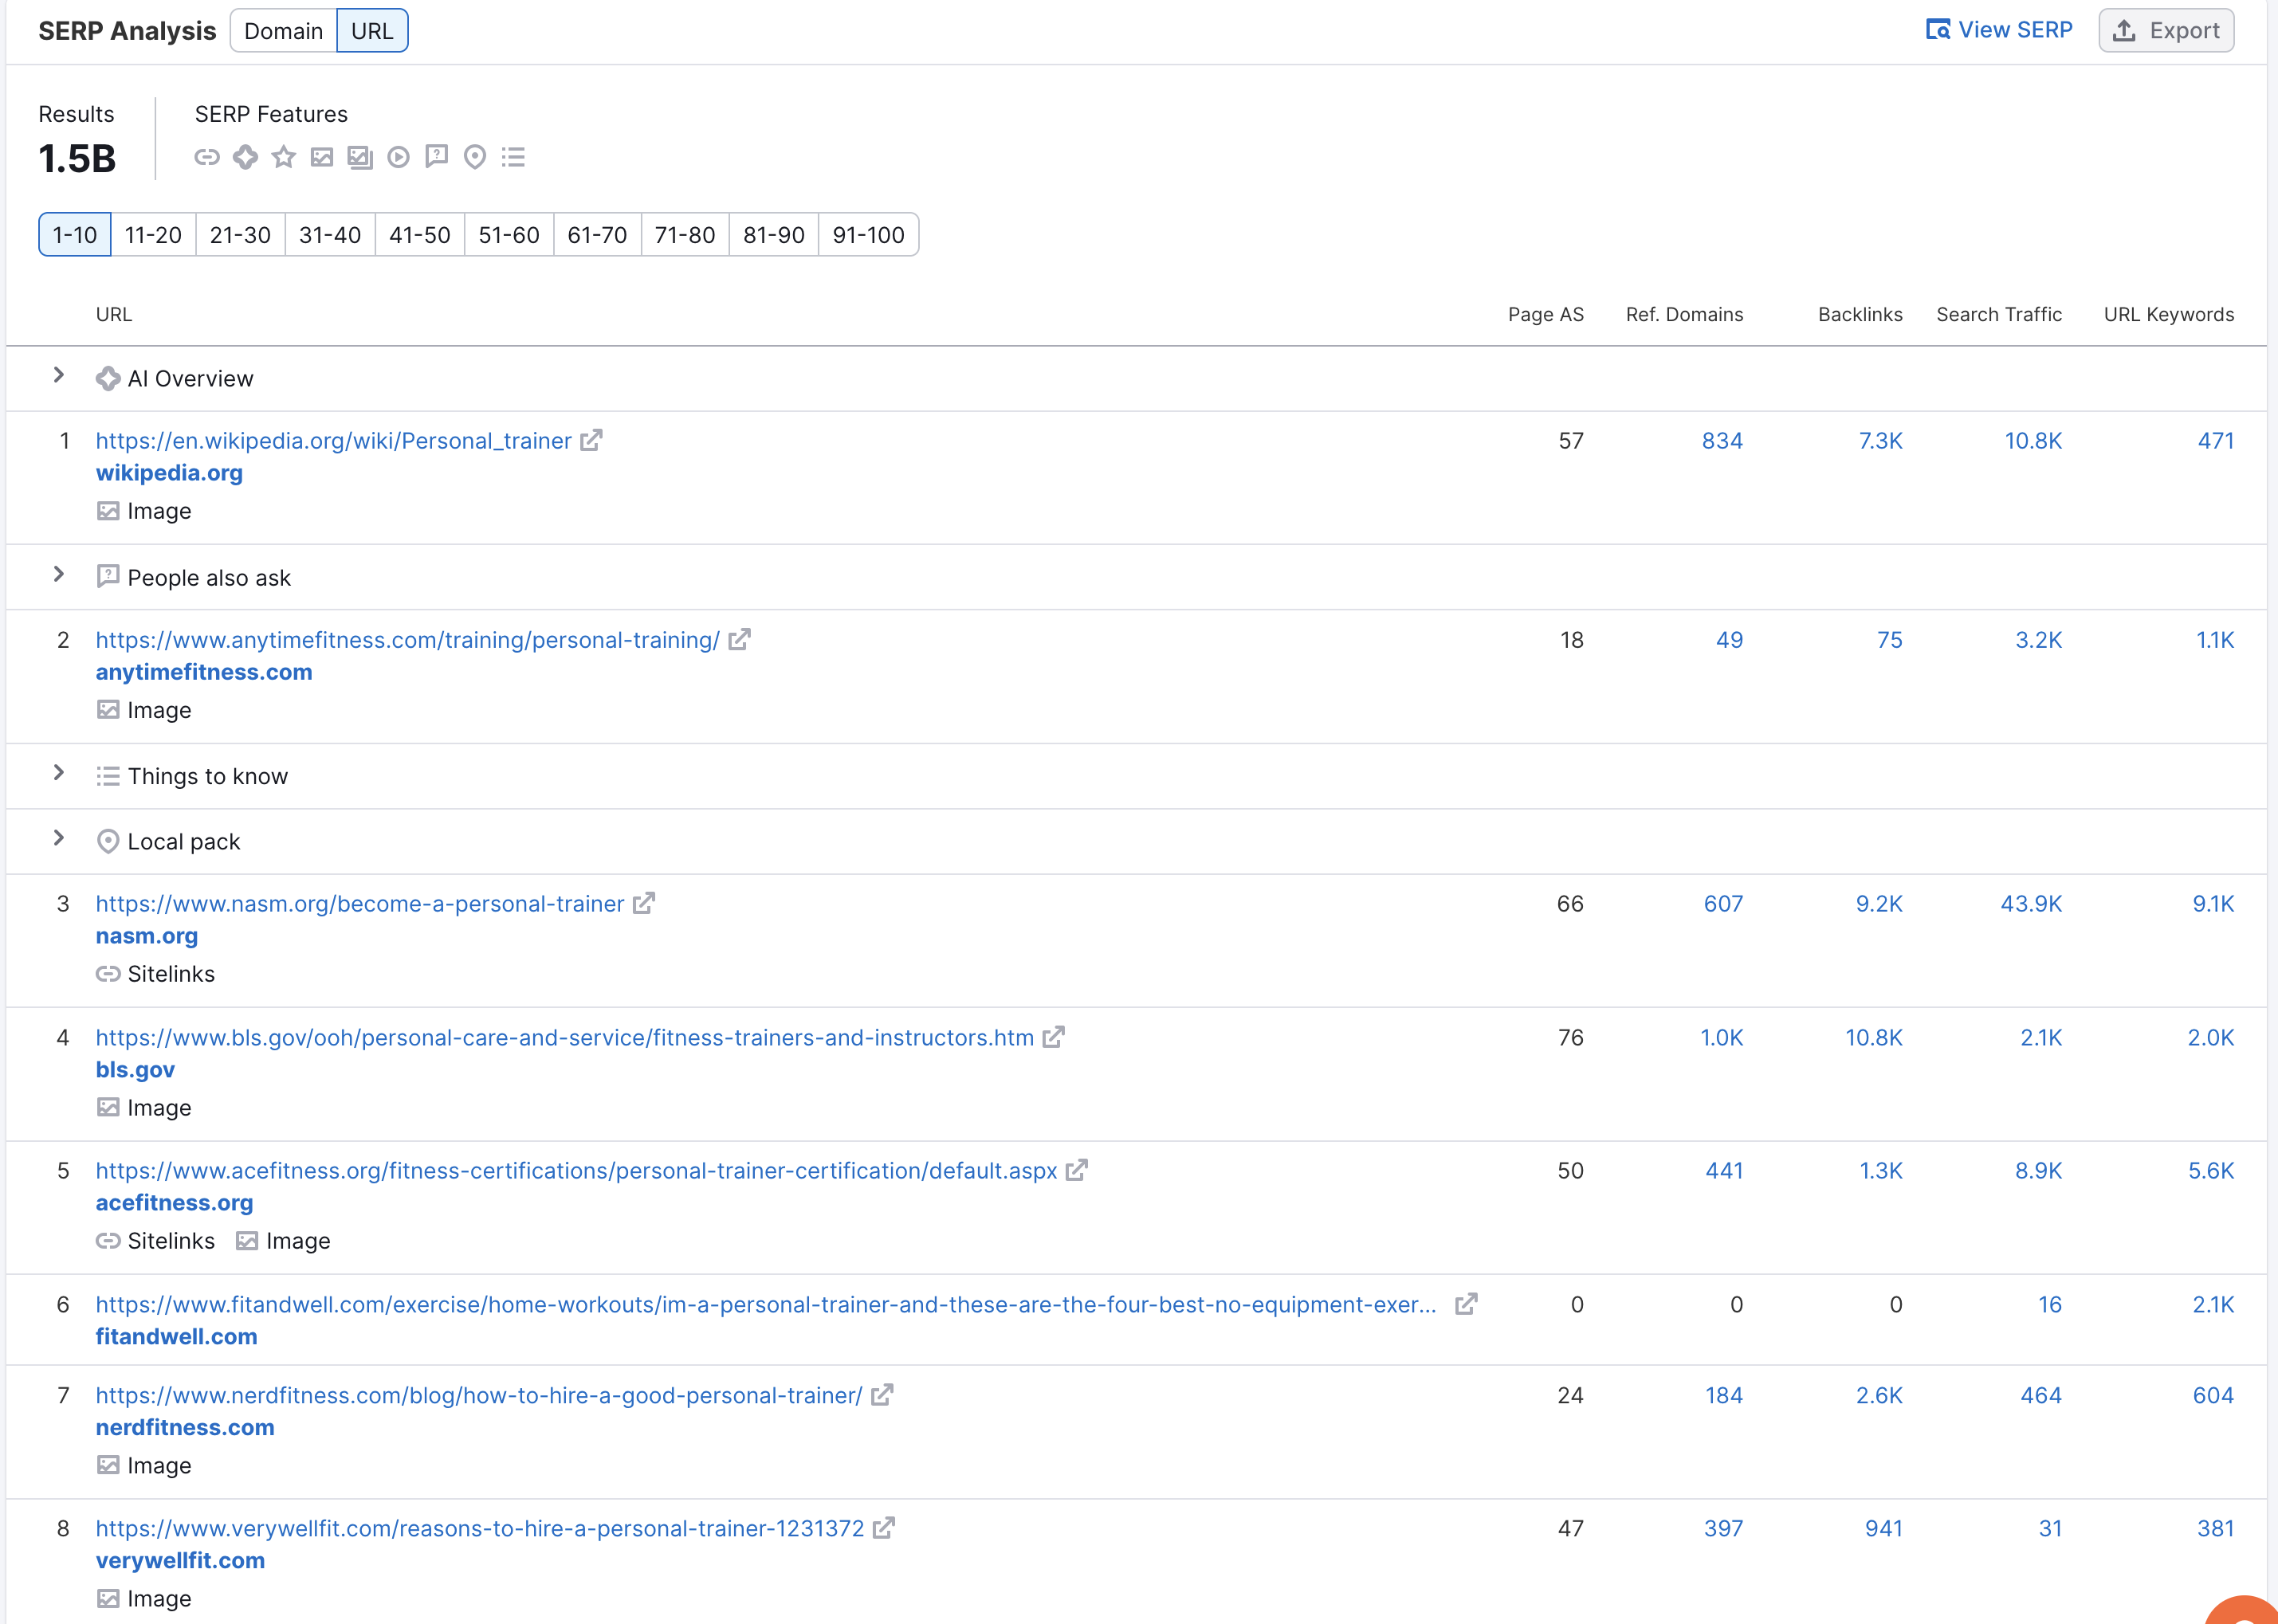Click the Sitelinks icon under acefitness.org
The height and width of the screenshot is (1624, 2278).
pyautogui.click(x=108, y=1241)
